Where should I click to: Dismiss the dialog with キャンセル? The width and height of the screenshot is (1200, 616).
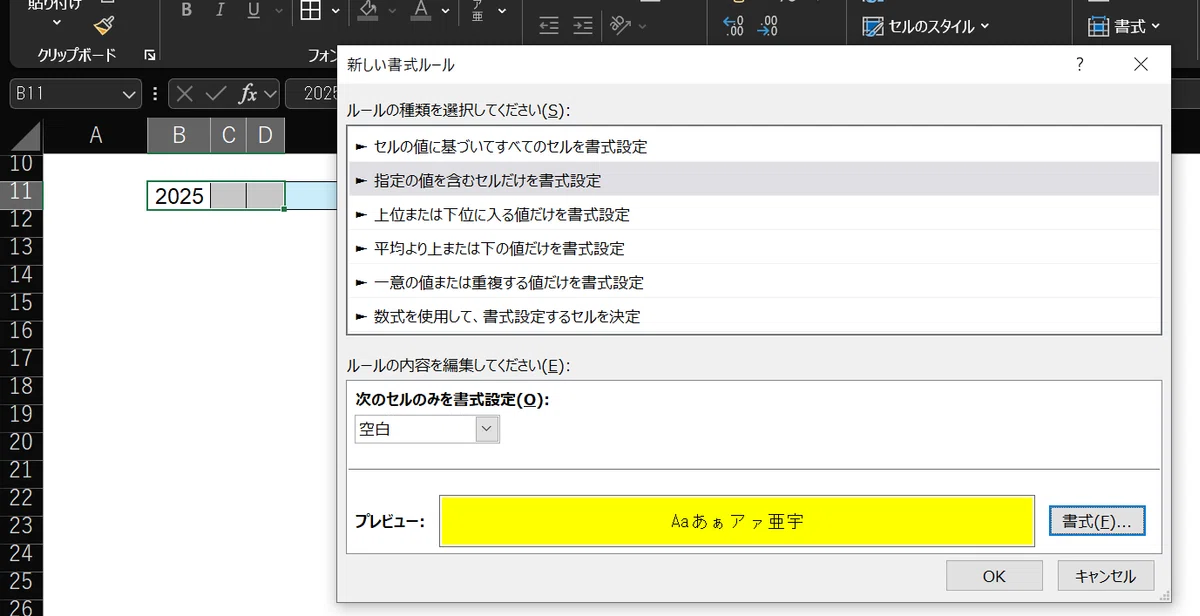(1105, 576)
